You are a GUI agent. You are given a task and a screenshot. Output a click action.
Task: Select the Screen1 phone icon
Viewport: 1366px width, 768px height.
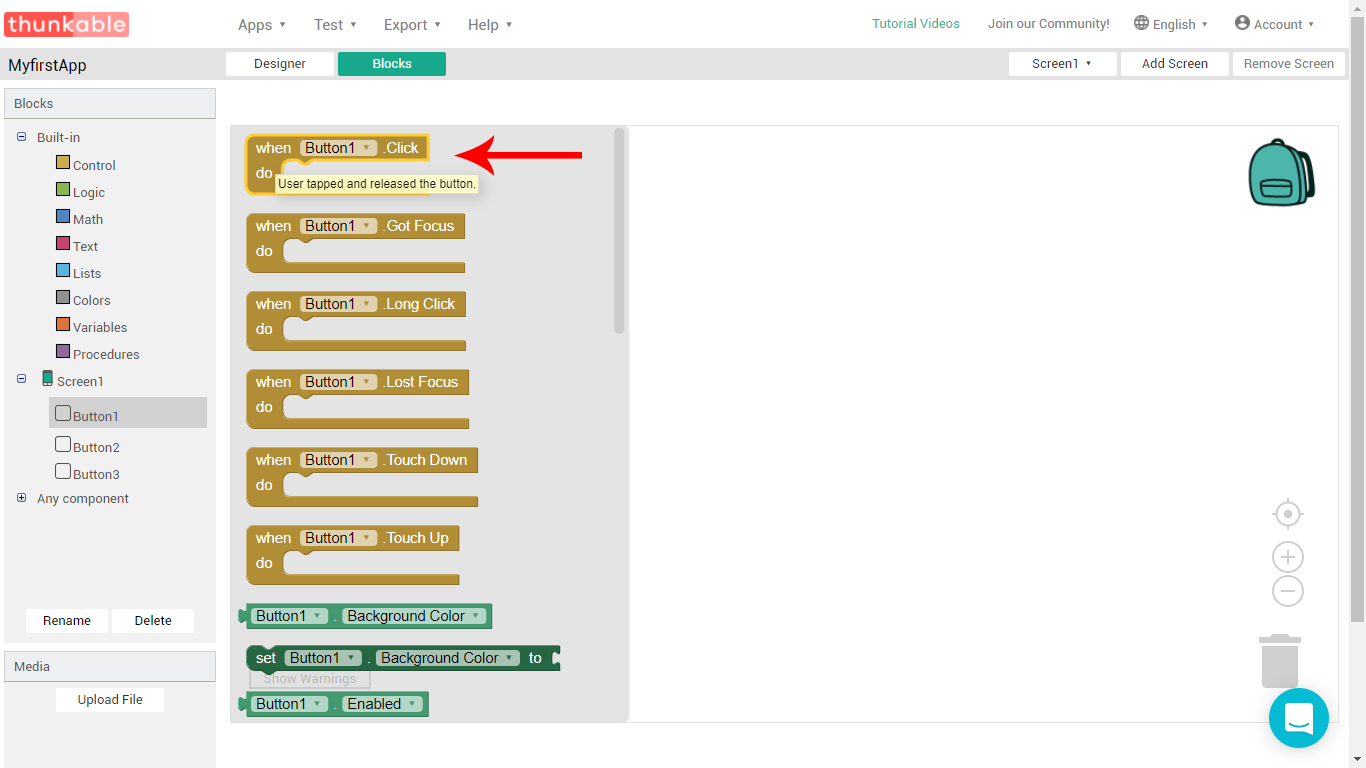coord(47,379)
